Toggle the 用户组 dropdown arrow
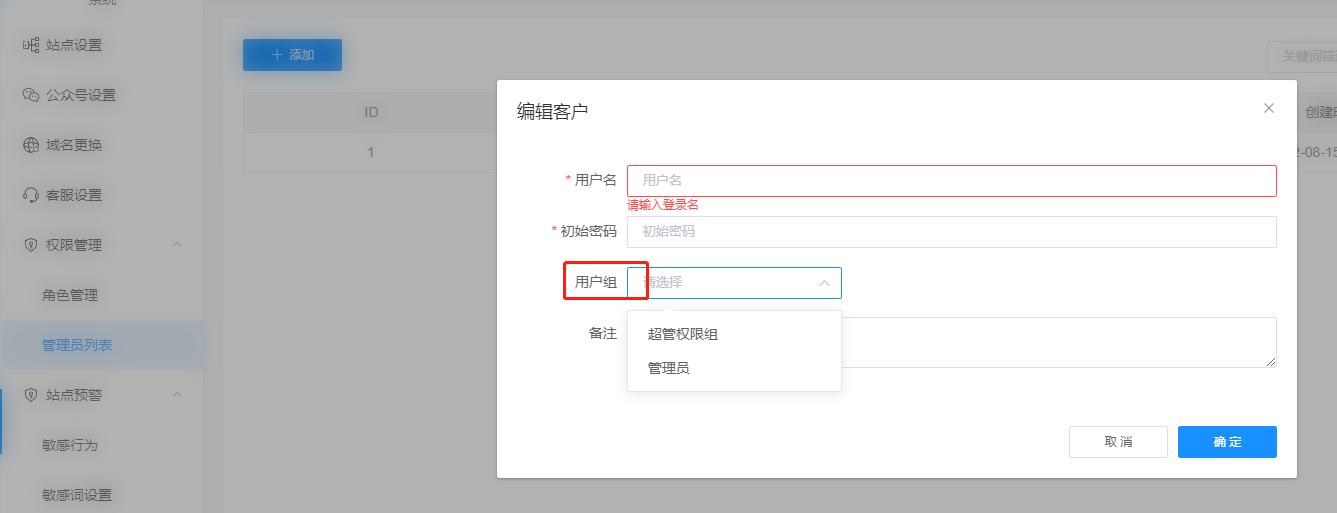The height and width of the screenshot is (513, 1337). coord(824,283)
